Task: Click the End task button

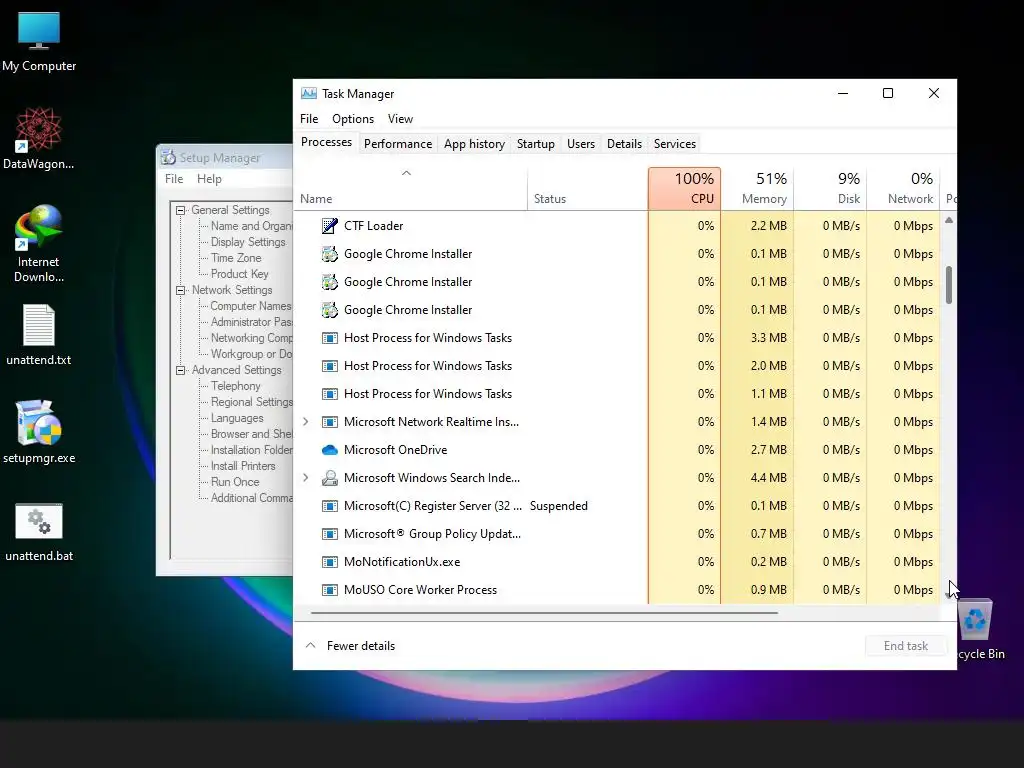Action: (x=906, y=646)
